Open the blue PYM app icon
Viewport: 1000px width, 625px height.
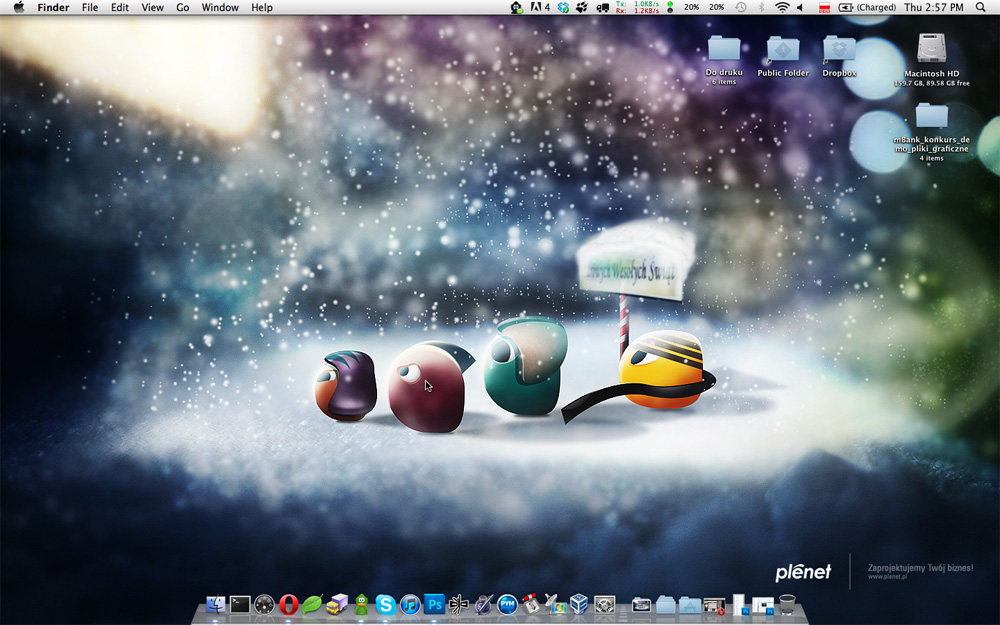(x=507, y=603)
